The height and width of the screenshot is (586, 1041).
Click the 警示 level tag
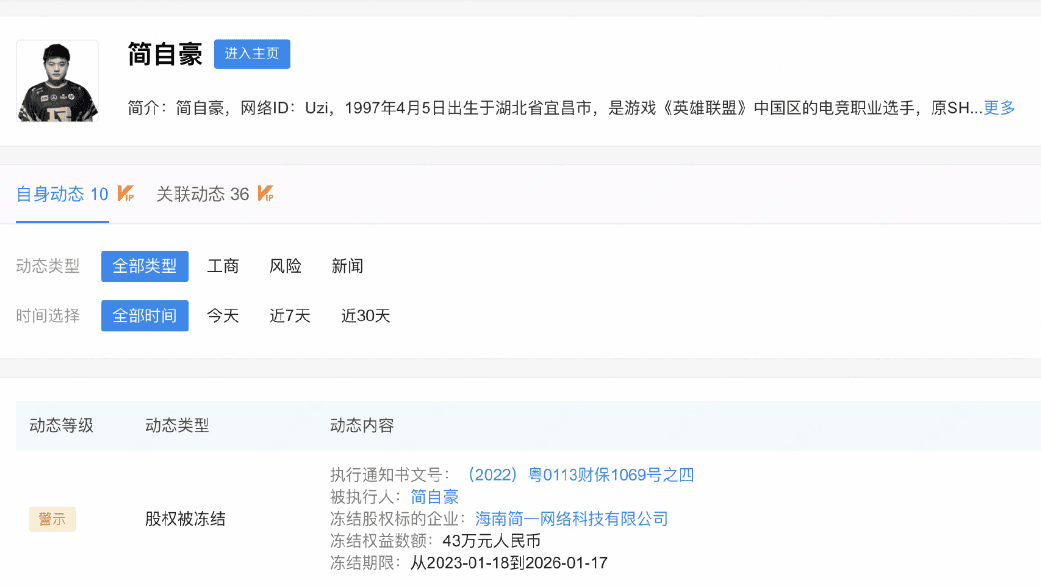pyautogui.click(x=52, y=519)
